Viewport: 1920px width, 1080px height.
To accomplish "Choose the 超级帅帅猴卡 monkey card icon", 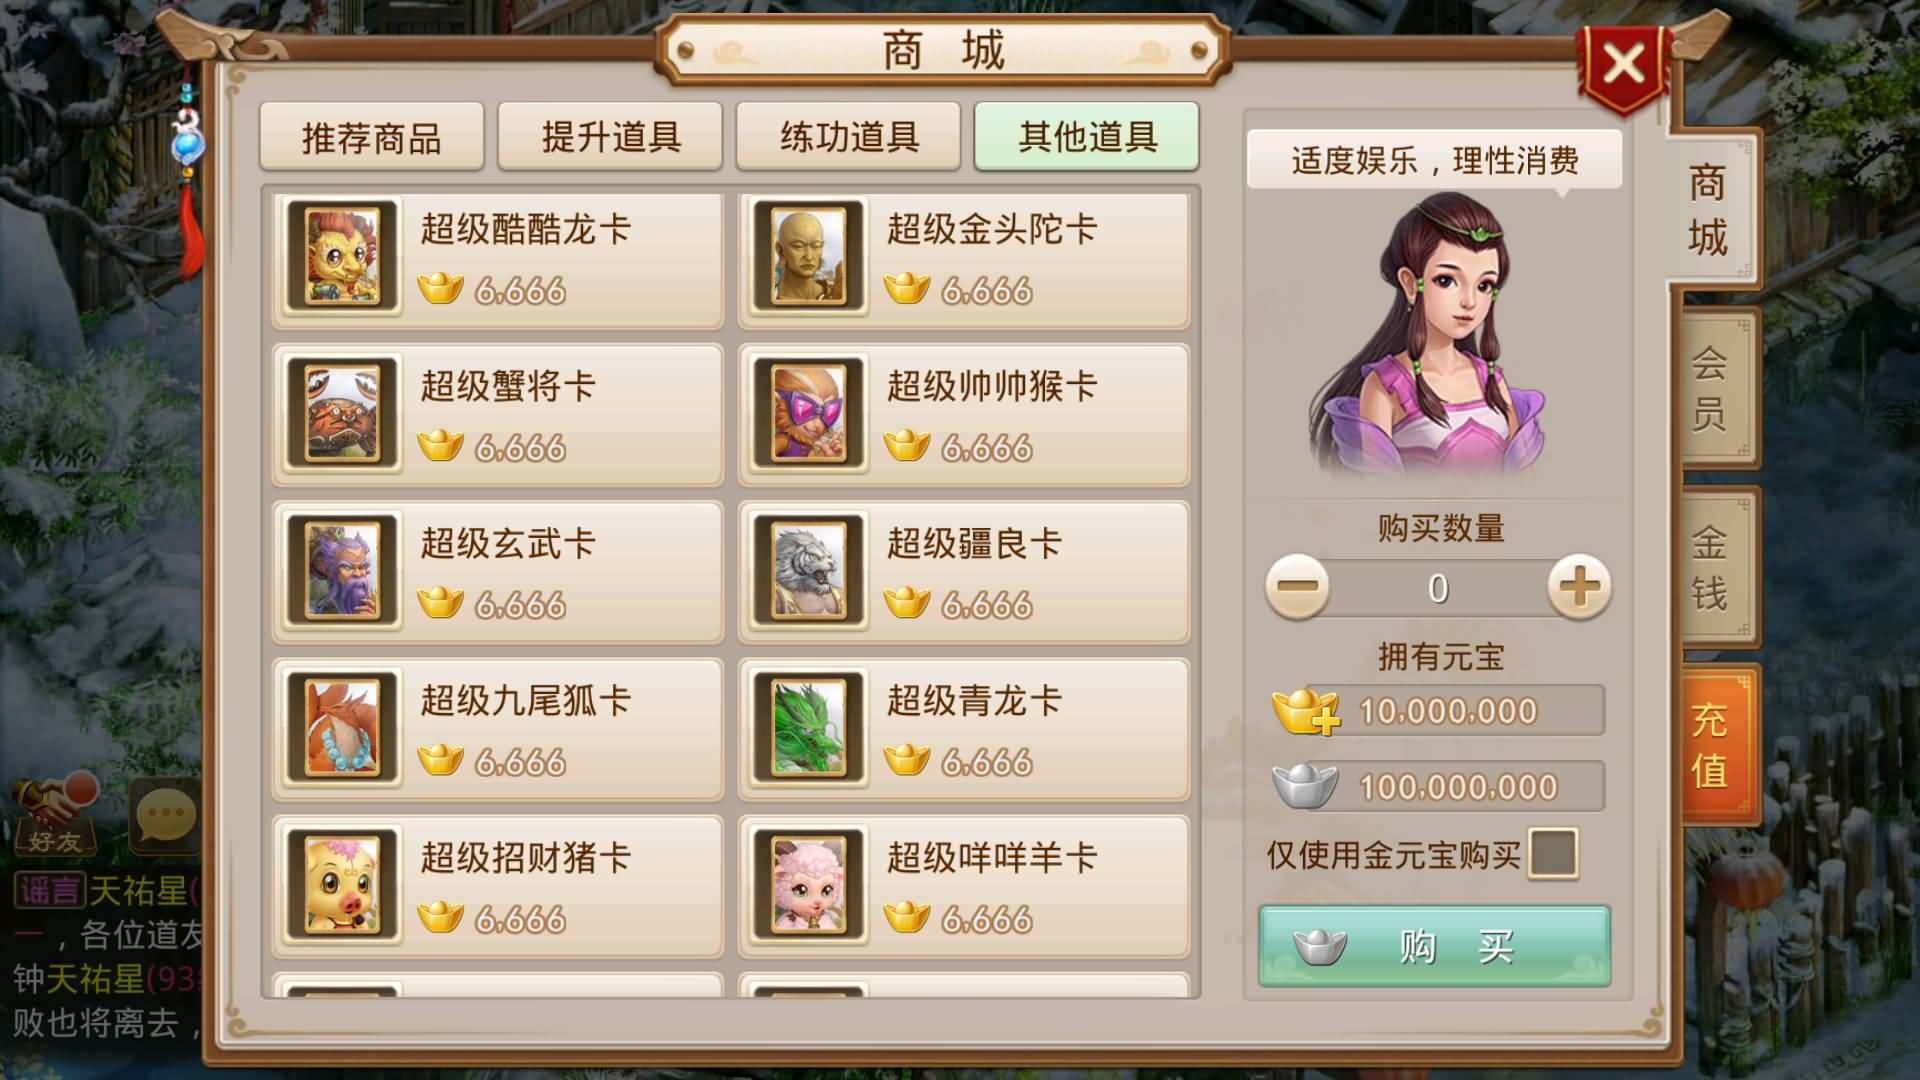I will click(x=809, y=413).
